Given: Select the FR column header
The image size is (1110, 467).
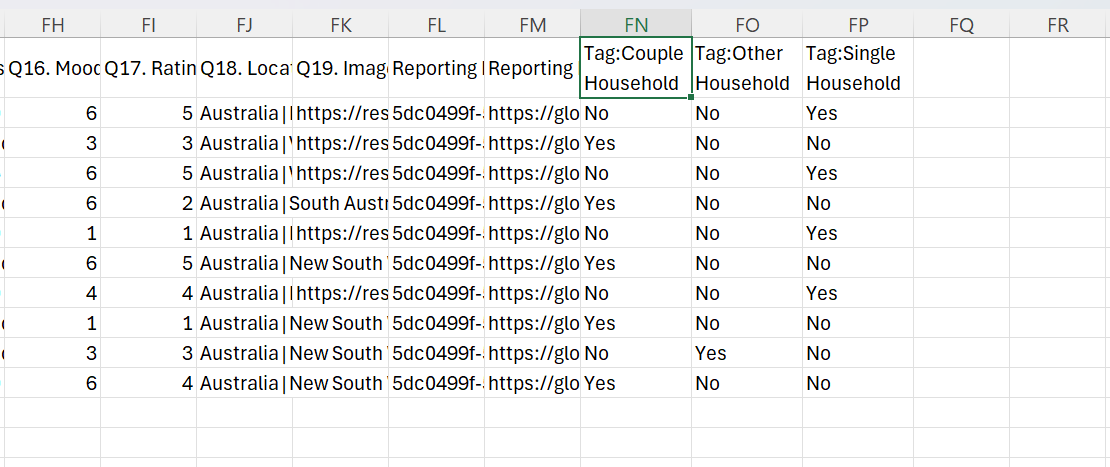Looking at the screenshot, I should coord(1058,25).
